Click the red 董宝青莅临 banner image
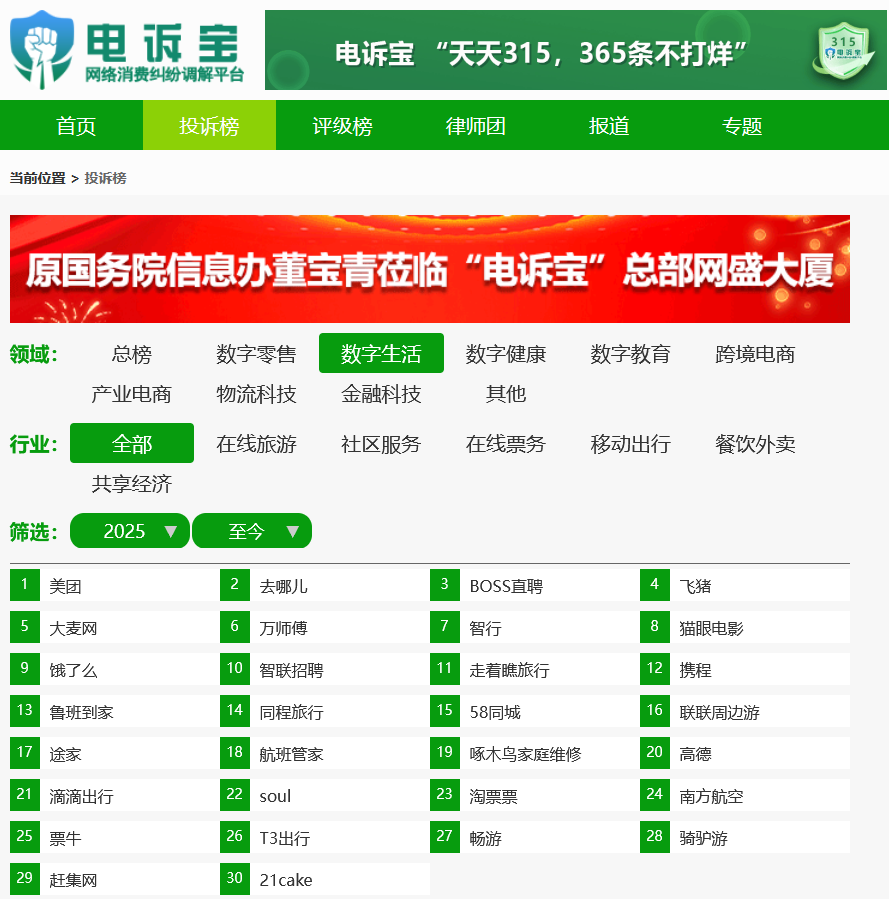This screenshot has height=899, width=889. click(x=430, y=269)
